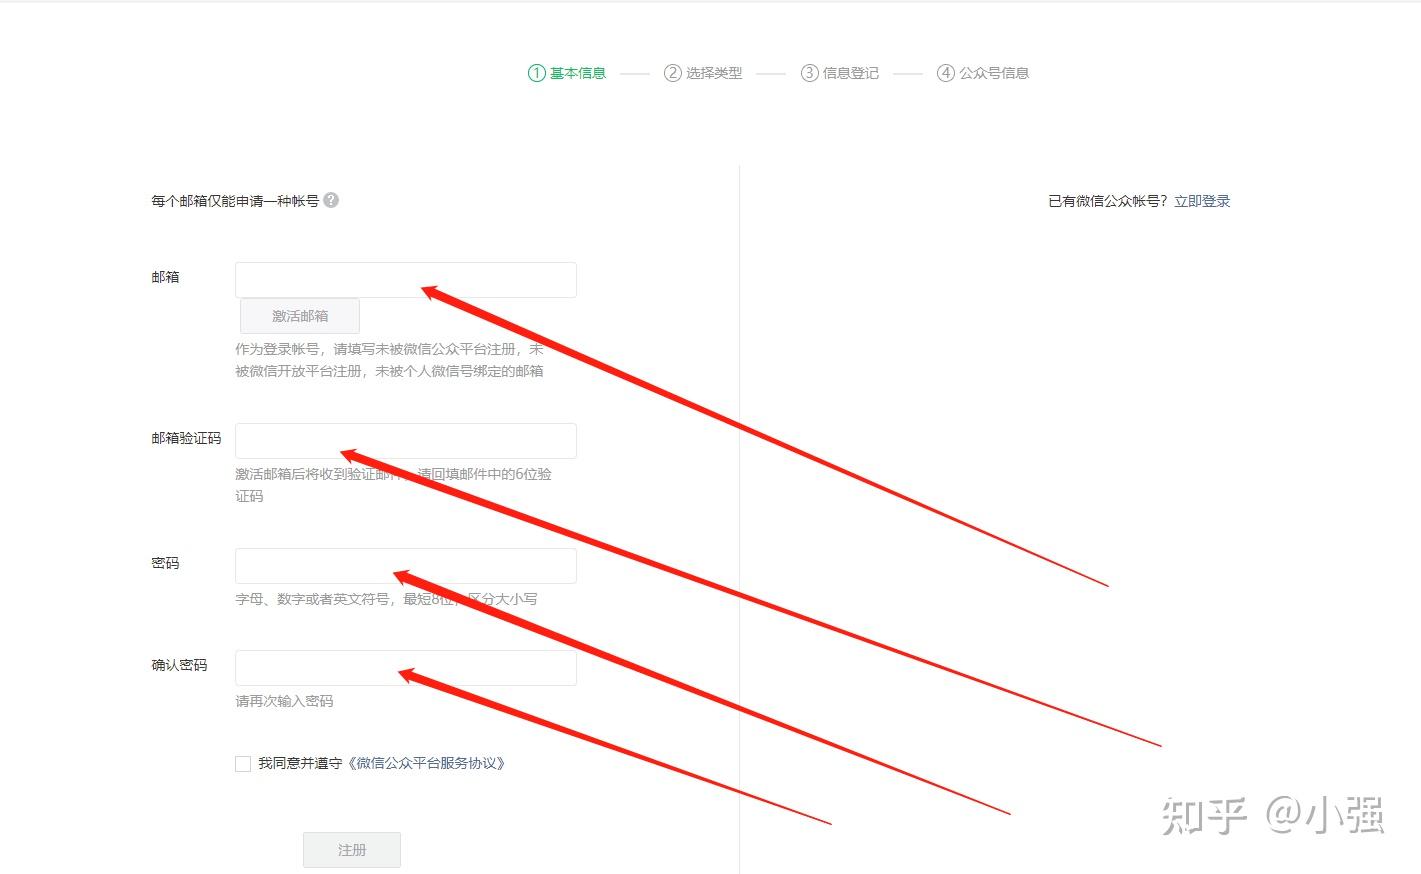Focus the 密码 input field

click(x=406, y=566)
